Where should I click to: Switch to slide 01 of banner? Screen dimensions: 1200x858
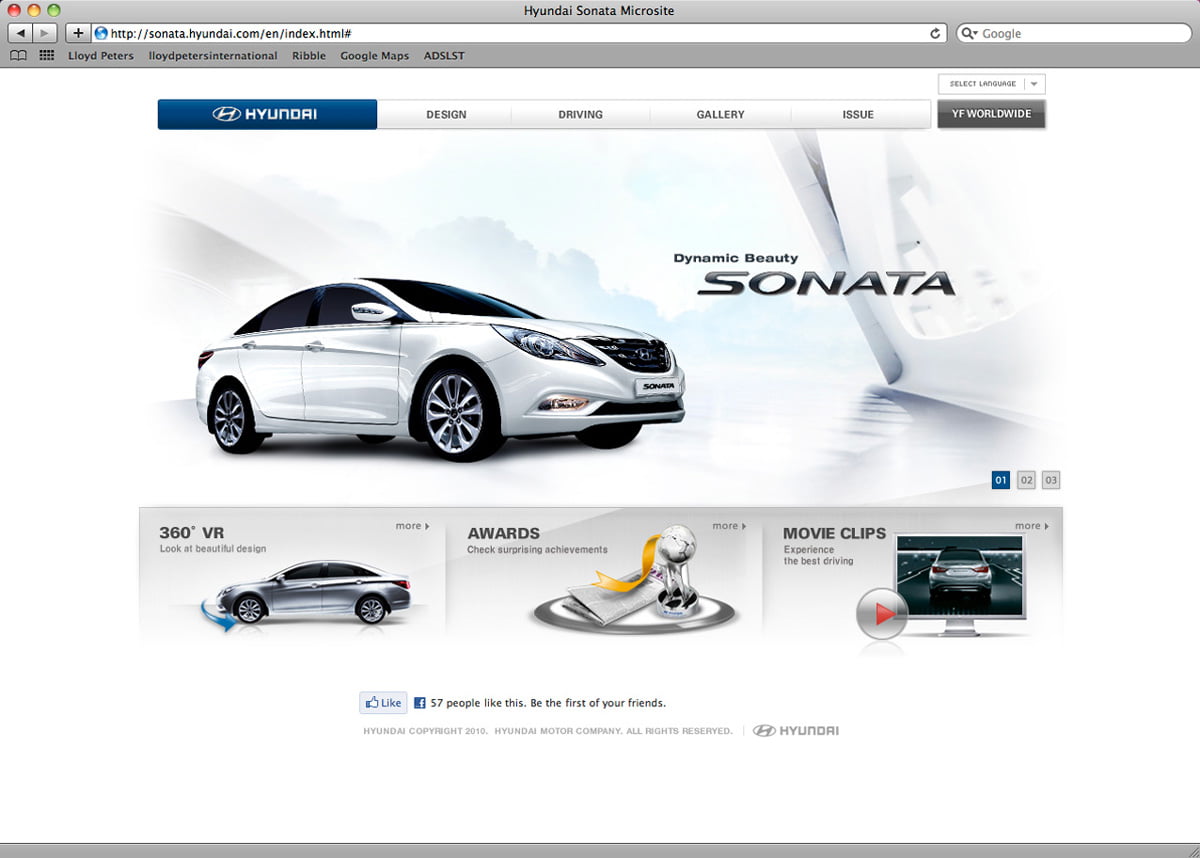coord(1001,480)
